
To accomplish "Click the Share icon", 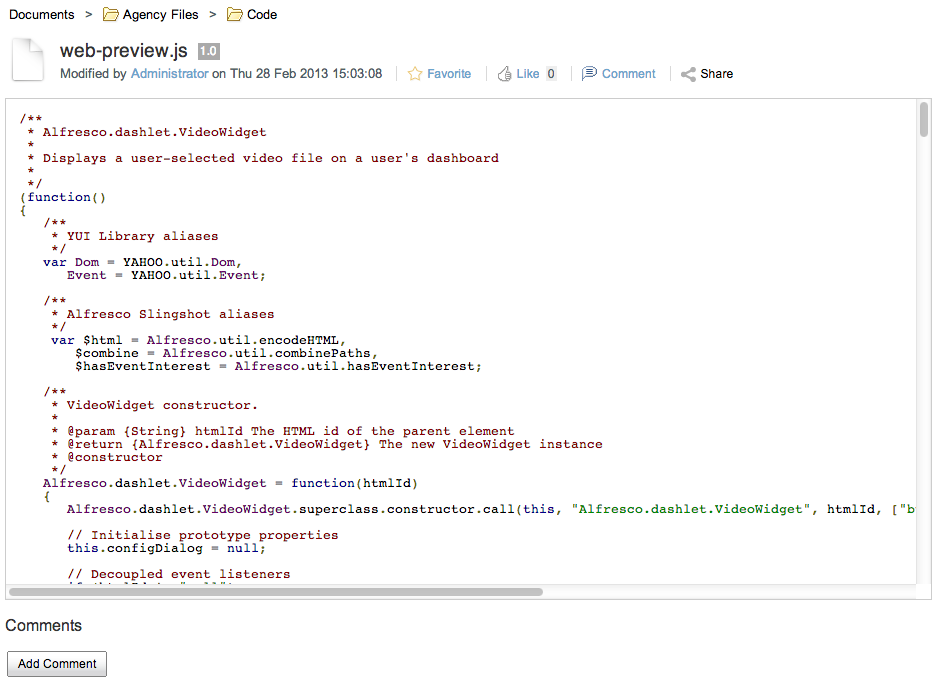I will 688,74.
